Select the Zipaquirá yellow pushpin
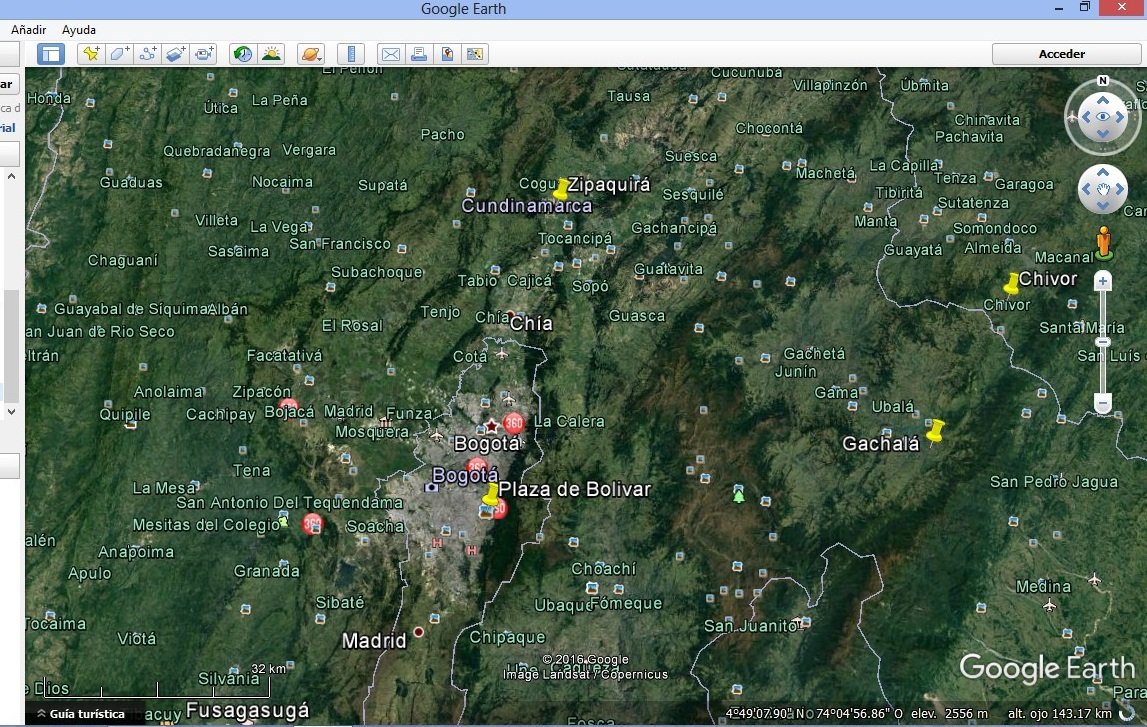 [x=560, y=189]
